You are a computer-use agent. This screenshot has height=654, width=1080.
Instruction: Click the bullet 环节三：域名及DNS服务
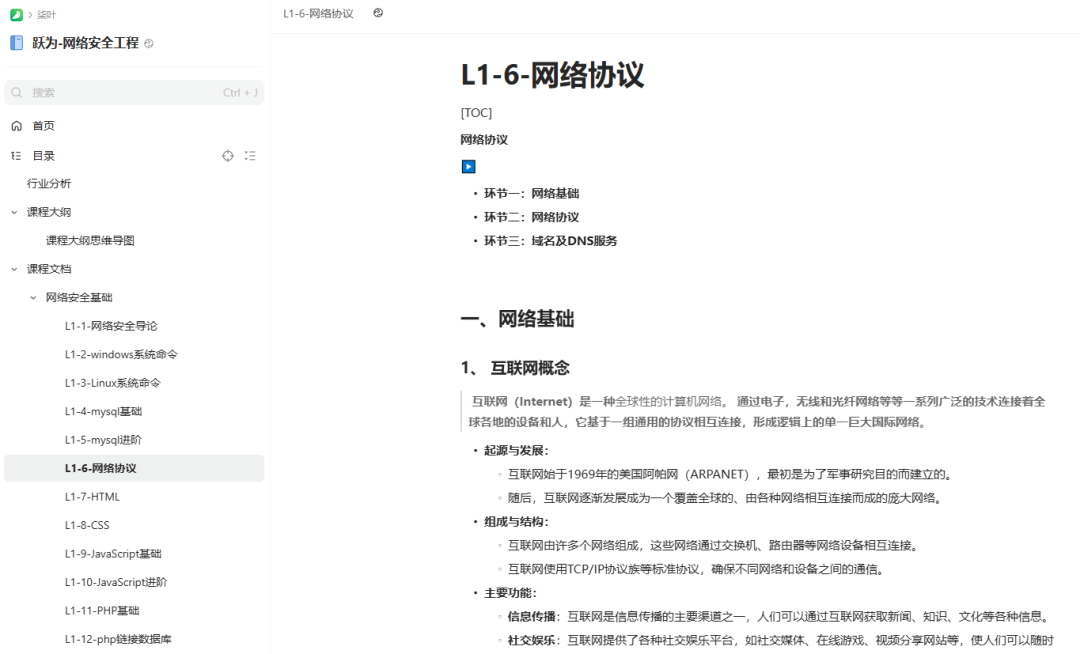[x=550, y=241]
